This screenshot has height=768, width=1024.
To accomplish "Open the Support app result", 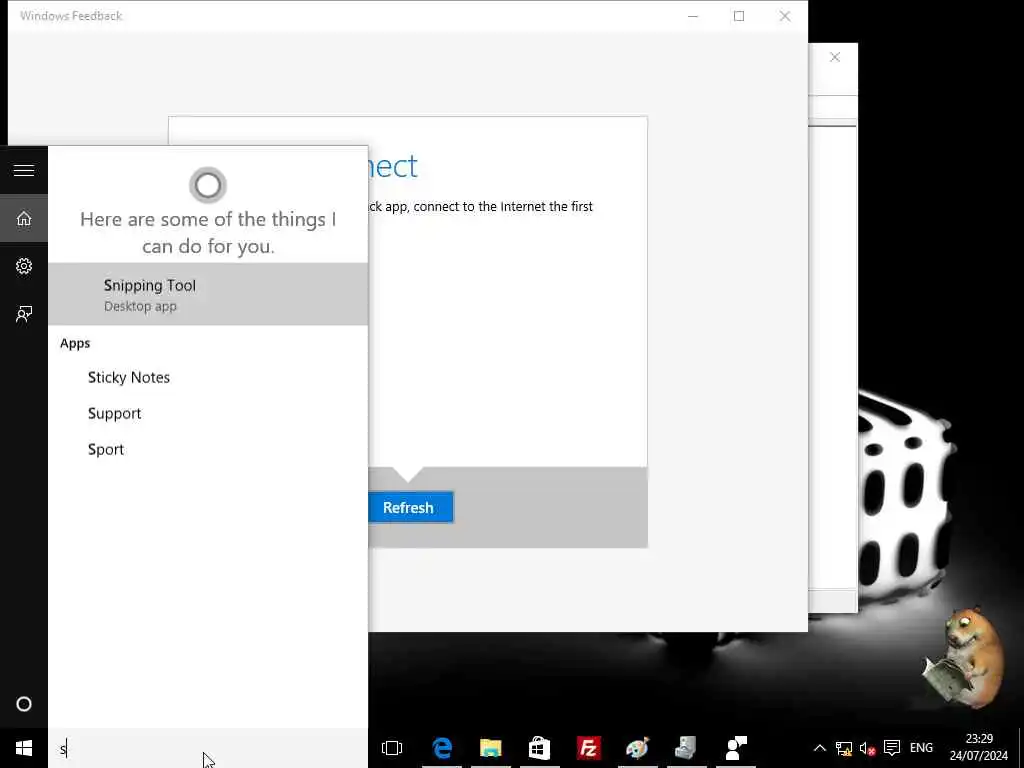I will click(x=208, y=413).
